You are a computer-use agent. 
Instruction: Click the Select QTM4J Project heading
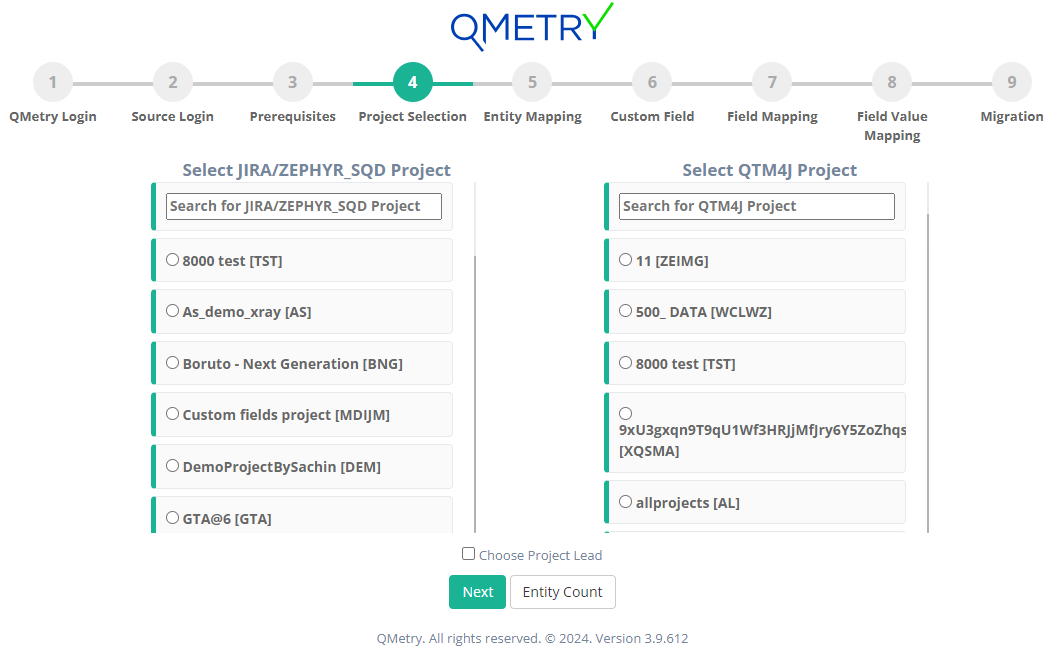click(x=770, y=170)
